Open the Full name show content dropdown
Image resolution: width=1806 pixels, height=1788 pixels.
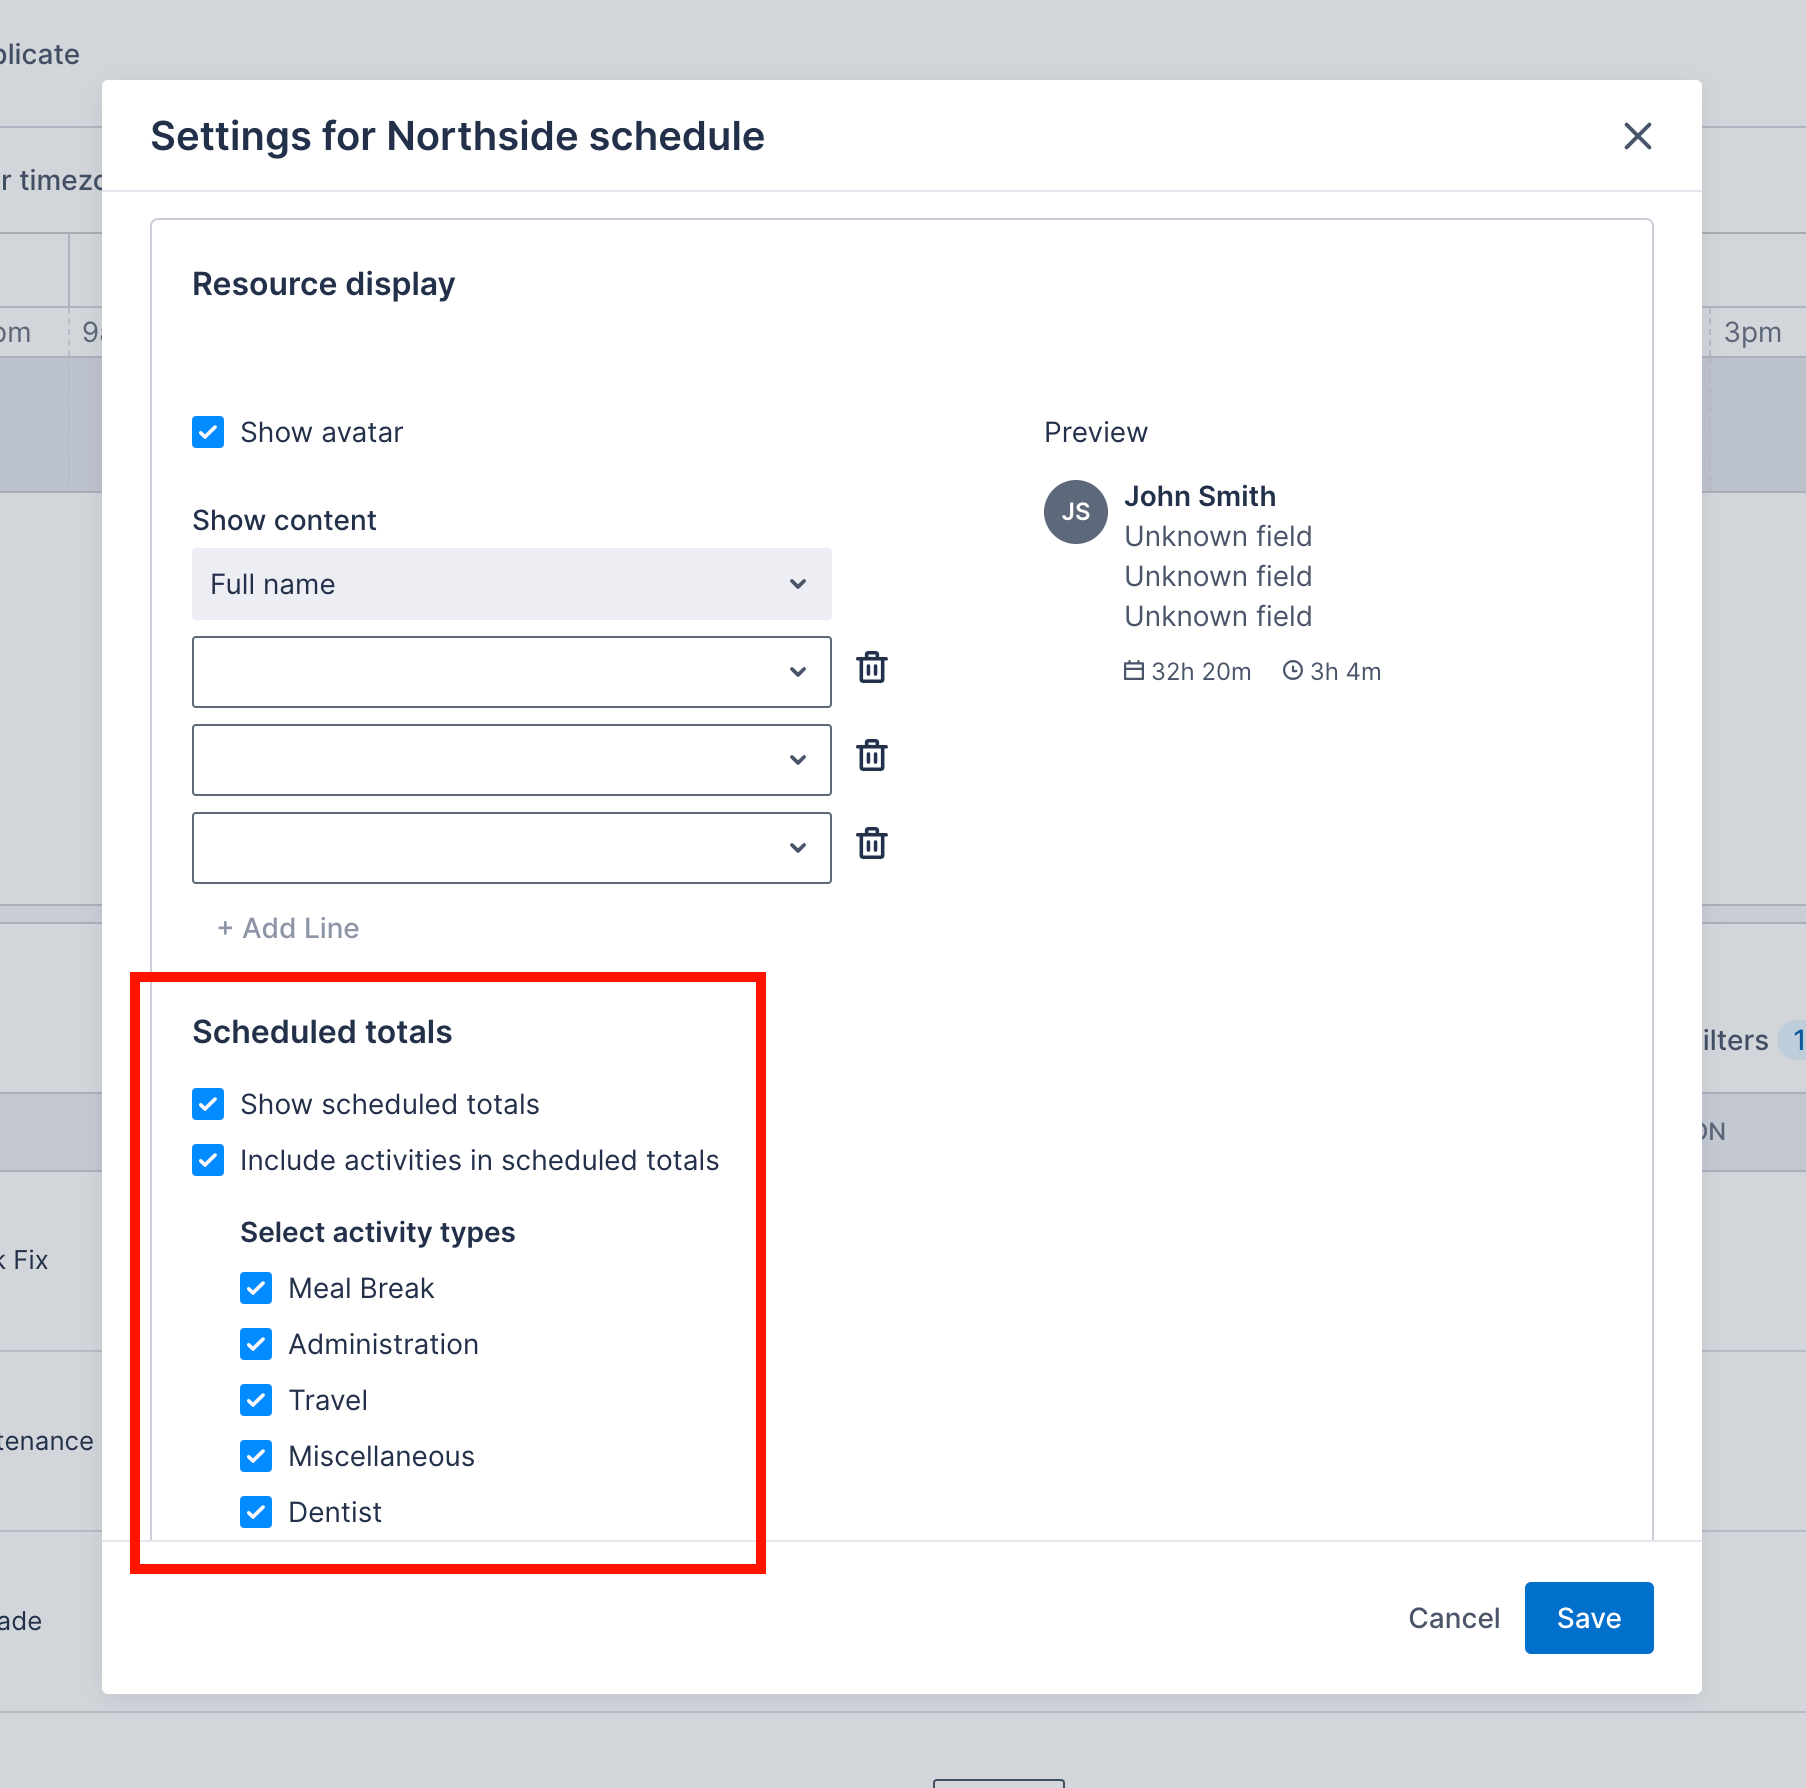point(511,584)
